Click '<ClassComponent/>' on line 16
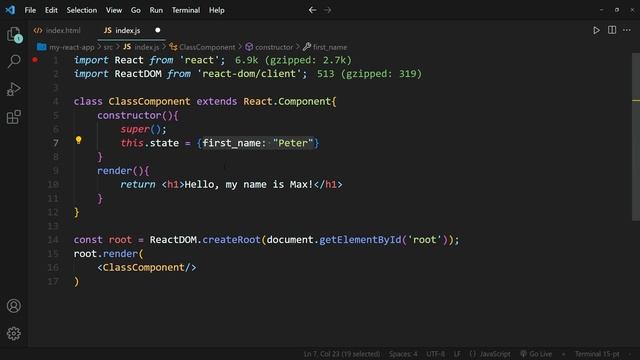Screen dimensions: 640x360 coord(147,268)
